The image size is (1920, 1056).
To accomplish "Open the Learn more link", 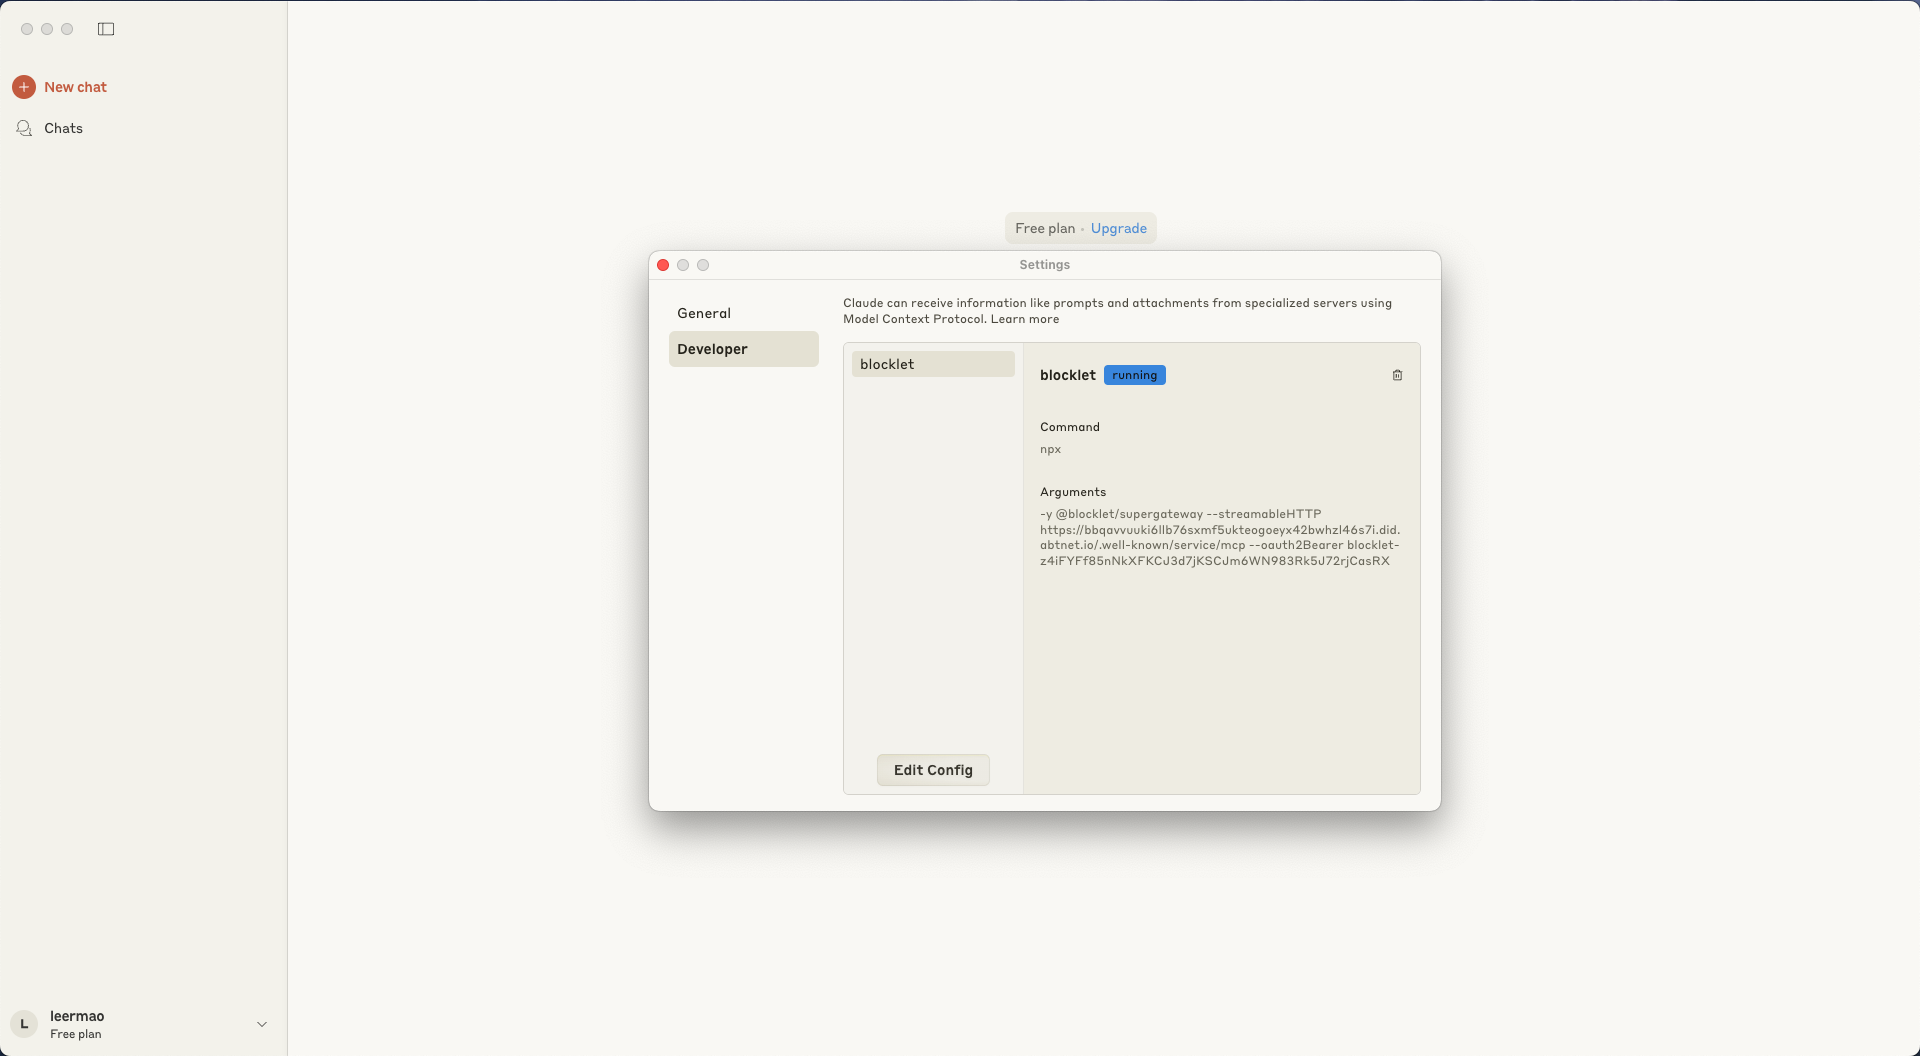I will point(1024,319).
